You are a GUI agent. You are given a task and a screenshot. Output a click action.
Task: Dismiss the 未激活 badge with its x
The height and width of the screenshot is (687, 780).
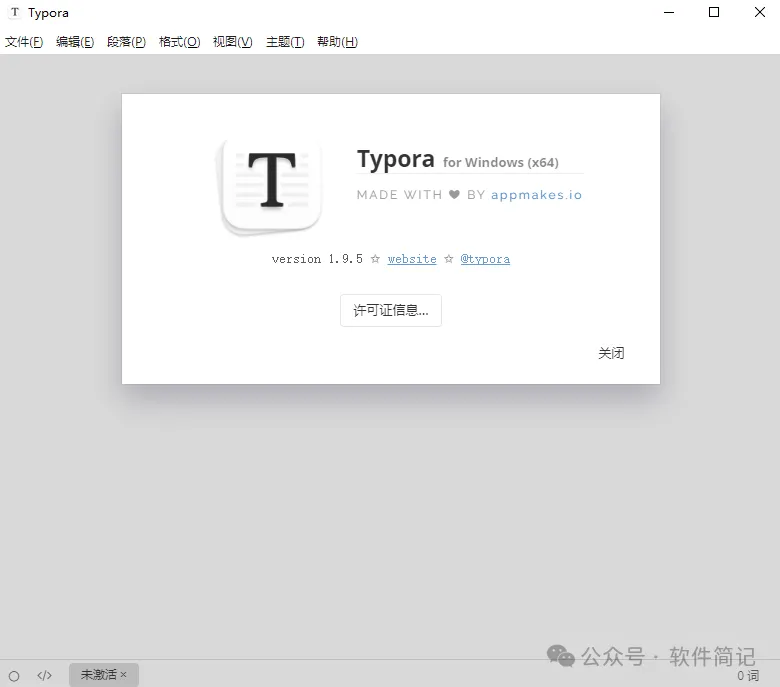coord(123,675)
